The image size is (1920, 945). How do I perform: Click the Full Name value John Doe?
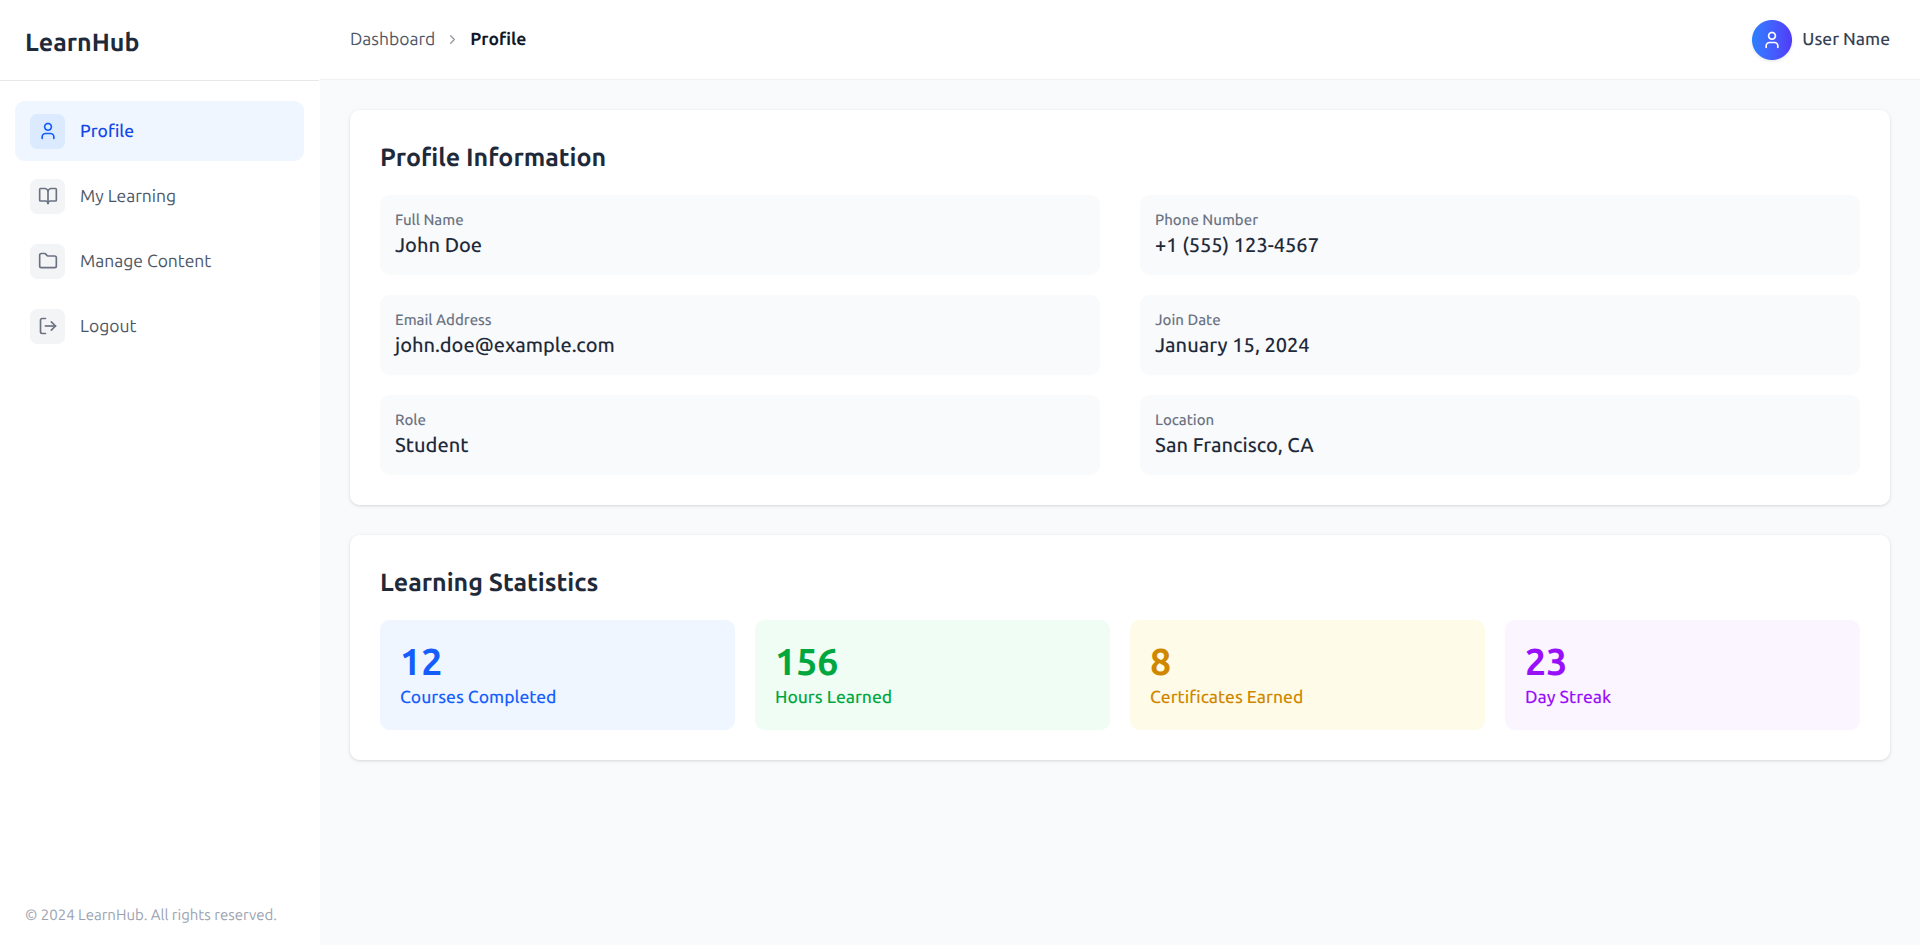click(x=438, y=245)
